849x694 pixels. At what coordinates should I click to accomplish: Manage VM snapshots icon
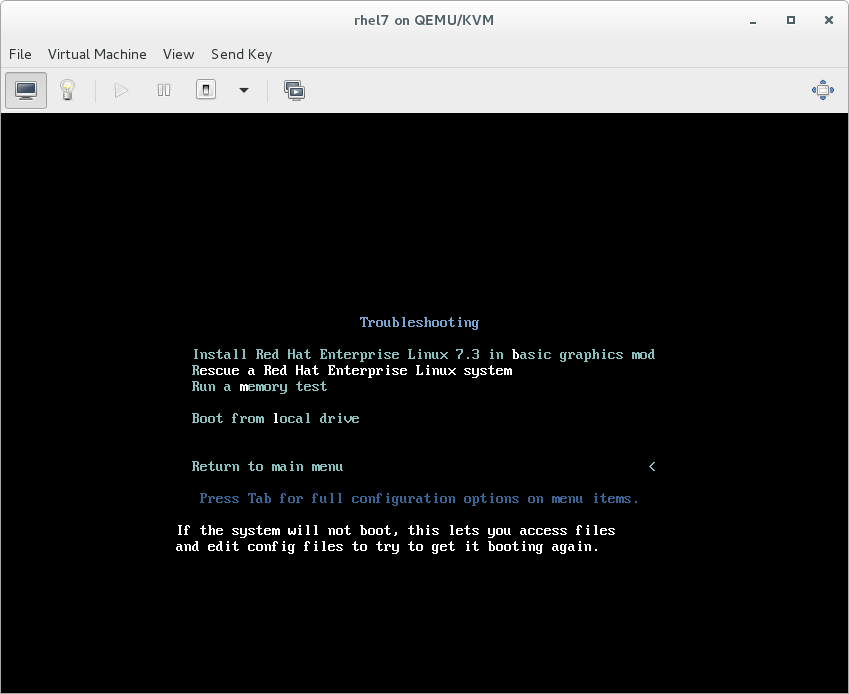(x=295, y=90)
